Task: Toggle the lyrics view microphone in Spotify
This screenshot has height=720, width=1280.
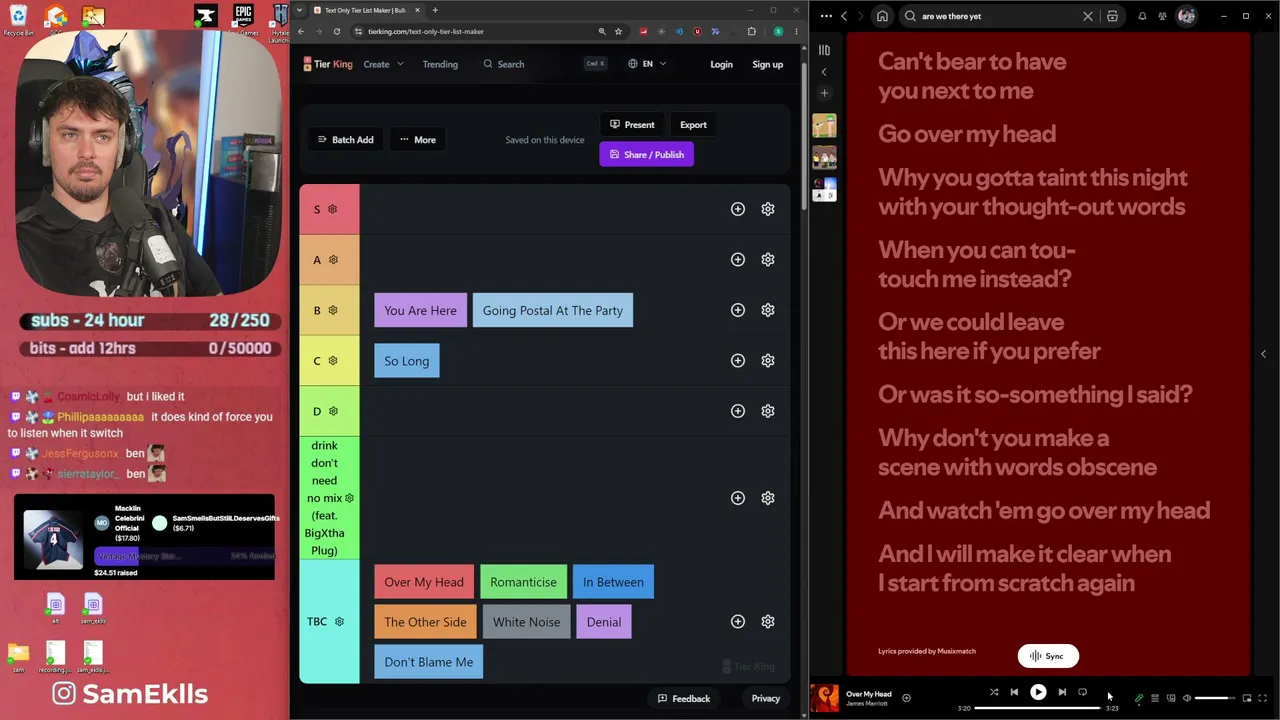Action: tap(1139, 698)
